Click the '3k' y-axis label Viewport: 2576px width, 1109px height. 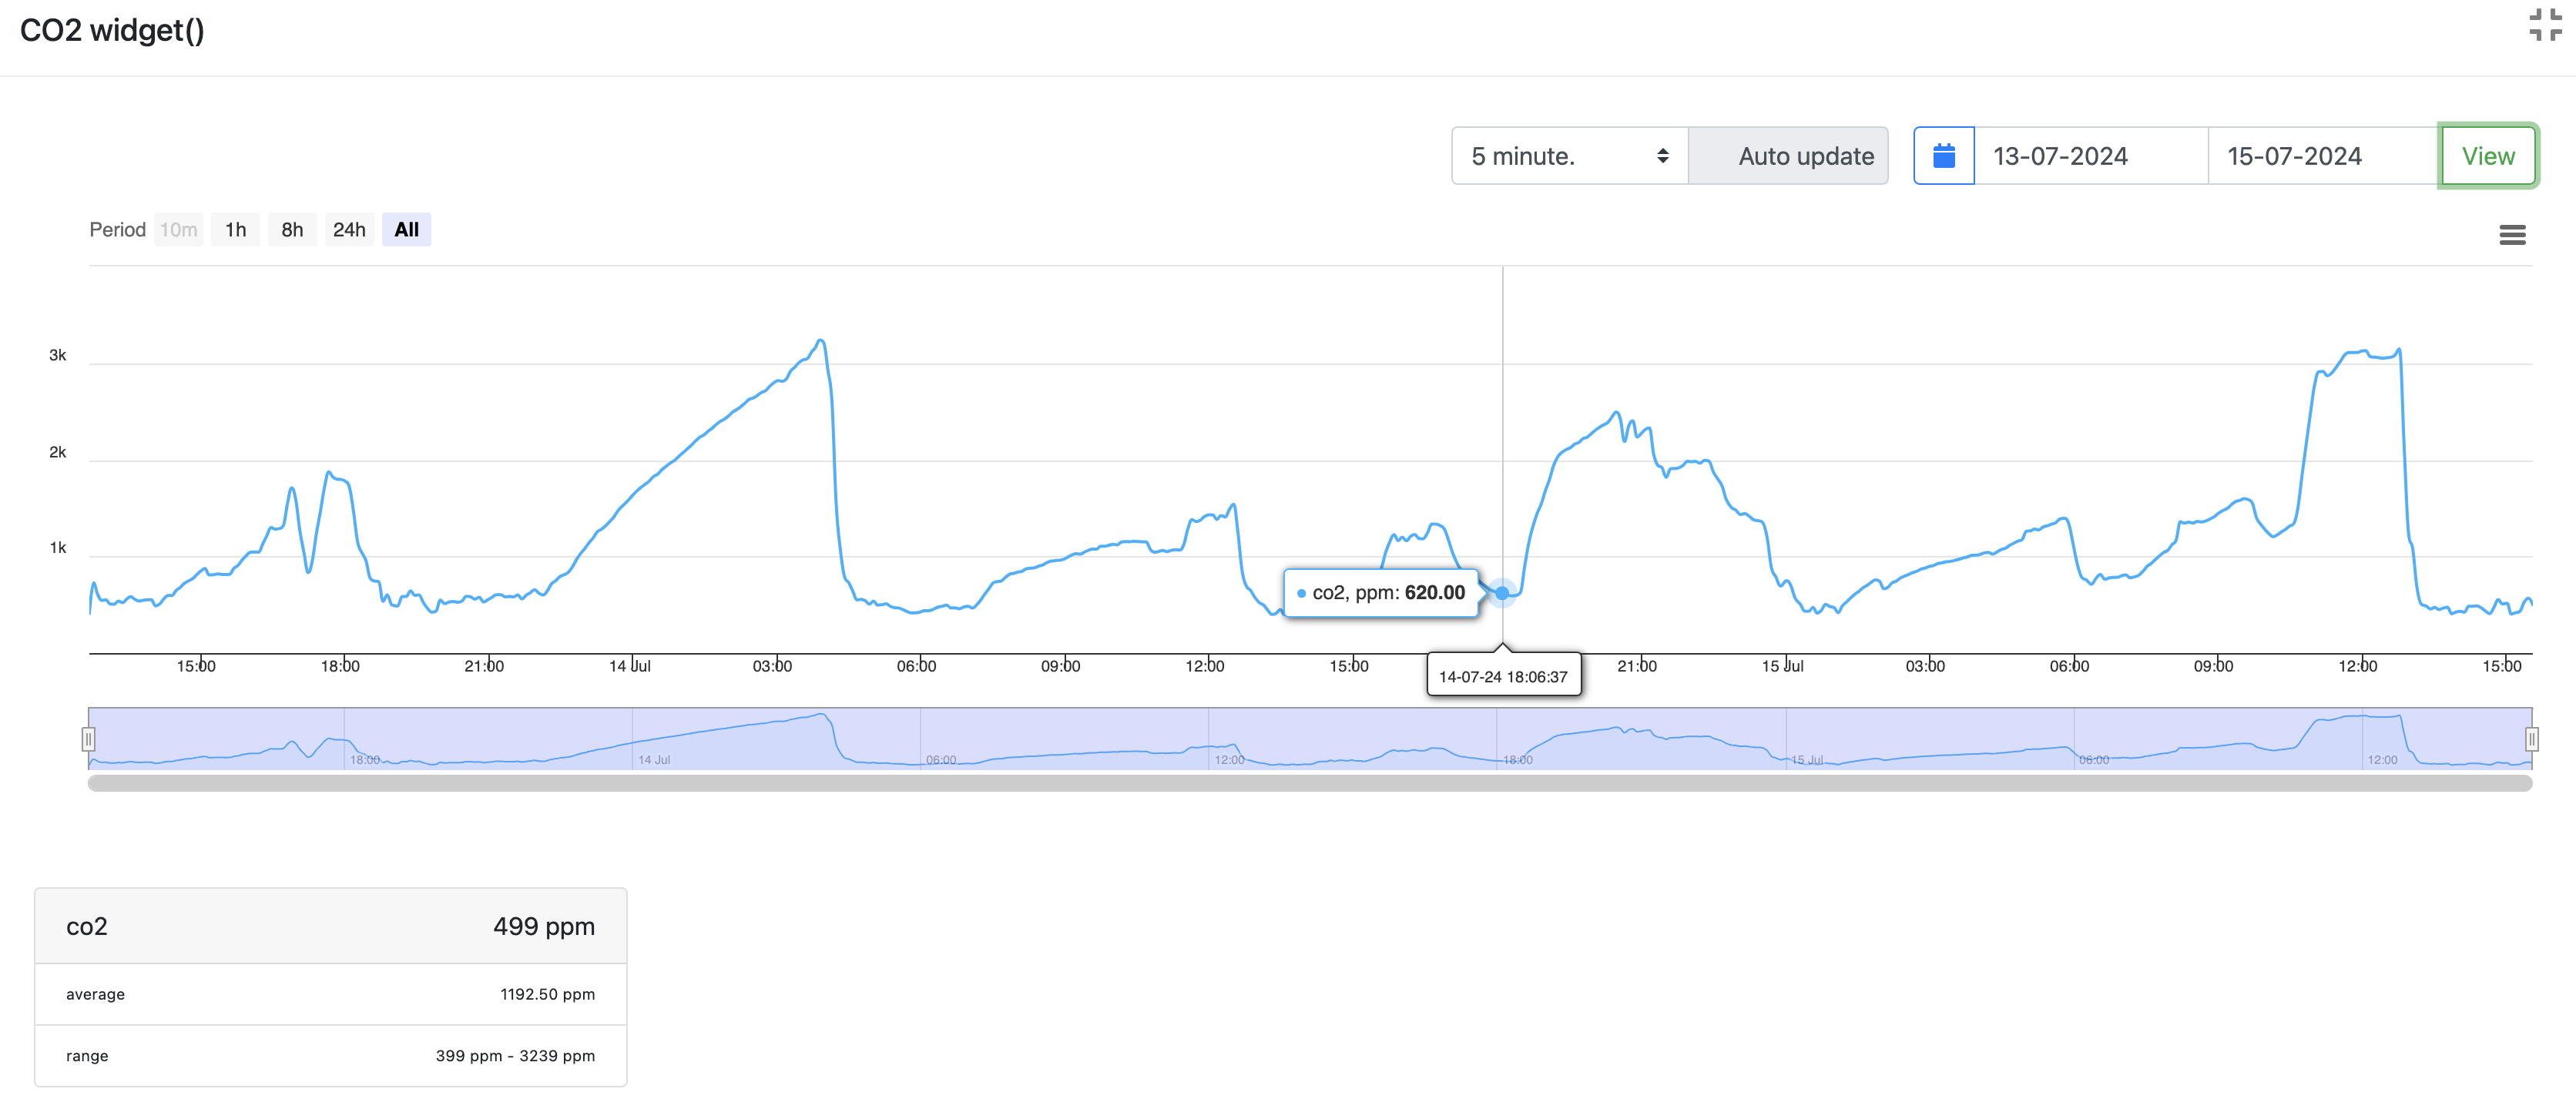tap(58, 355)
